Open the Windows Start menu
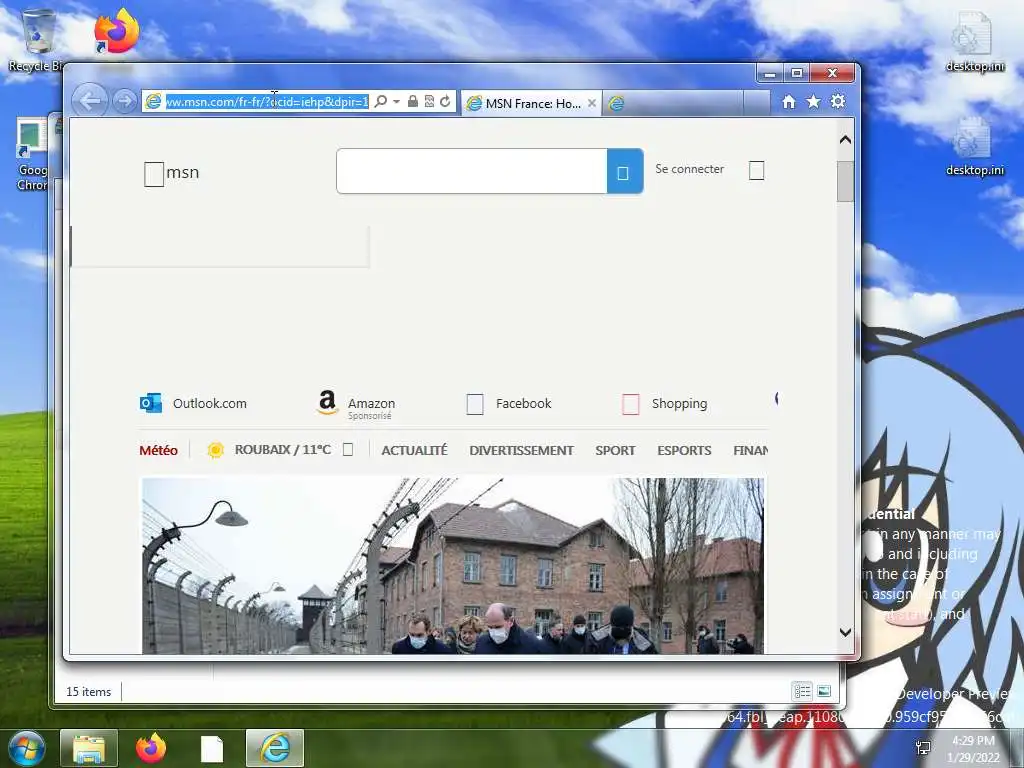 pos(25,748)
